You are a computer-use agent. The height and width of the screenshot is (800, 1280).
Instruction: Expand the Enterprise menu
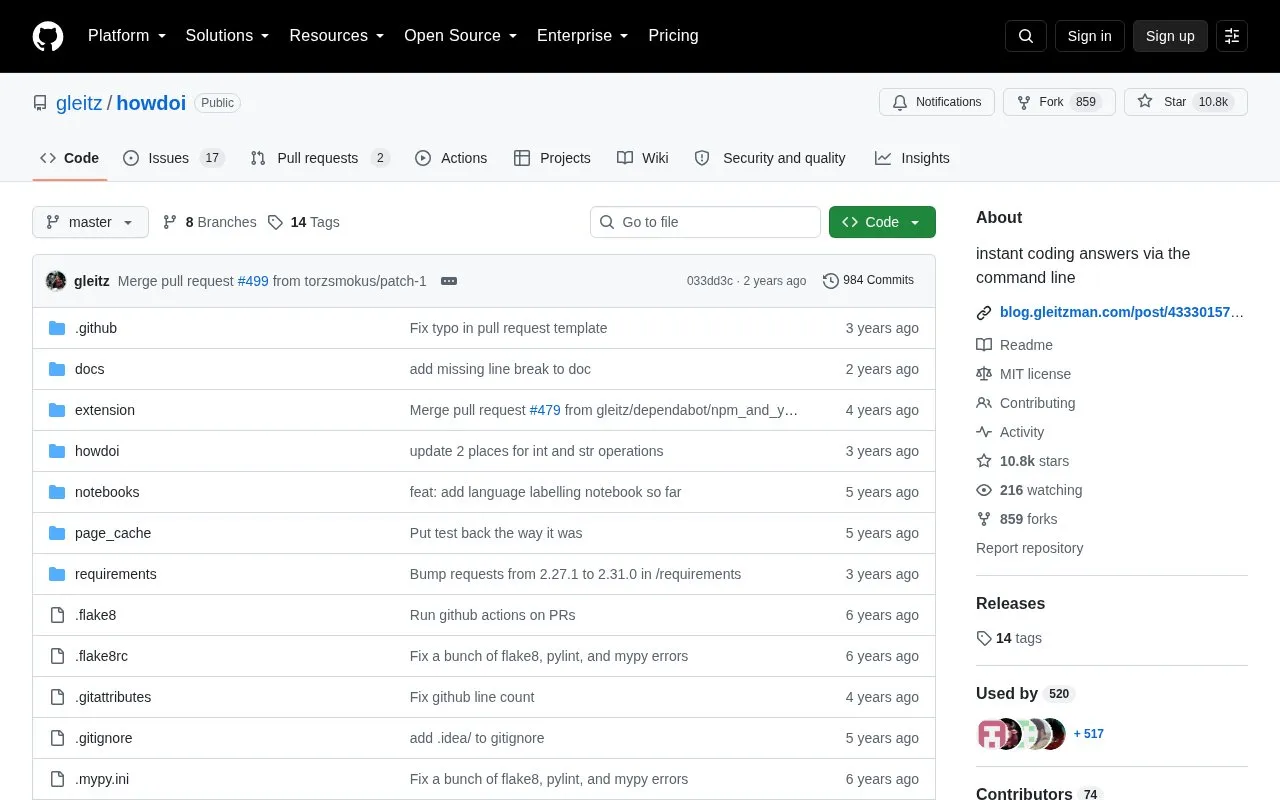pyautogui.click(x=583, y=36)
